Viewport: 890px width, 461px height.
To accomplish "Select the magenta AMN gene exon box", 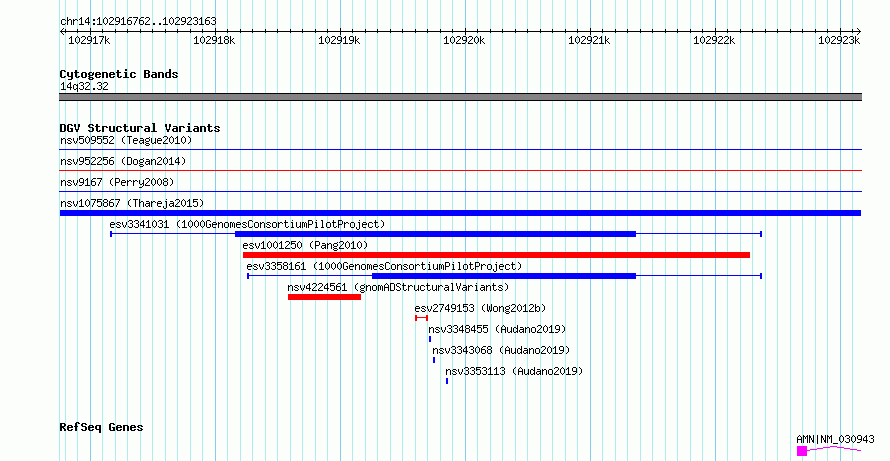I will pyautogui.click(x=801, y=451).
